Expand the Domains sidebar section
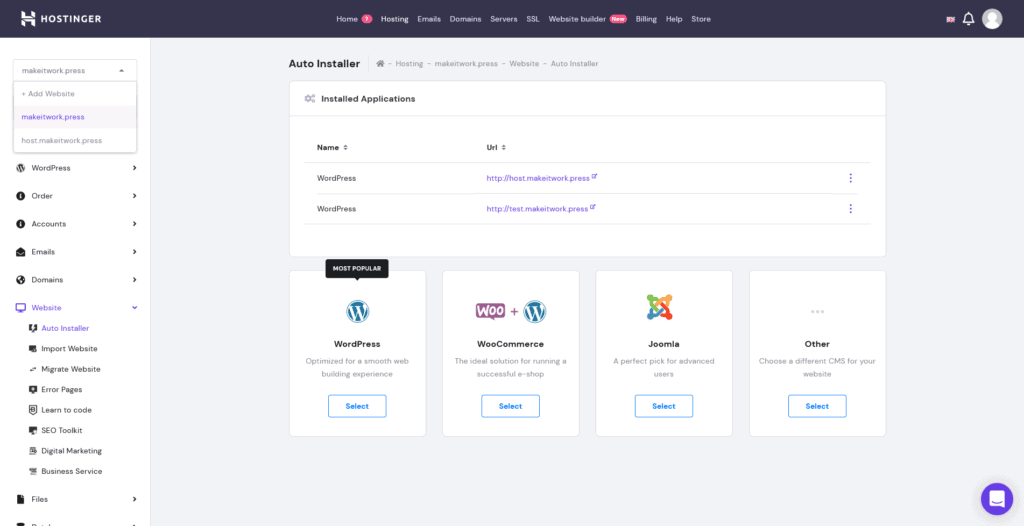This screenshot has height=526, width=1024. tap(135, 280)
